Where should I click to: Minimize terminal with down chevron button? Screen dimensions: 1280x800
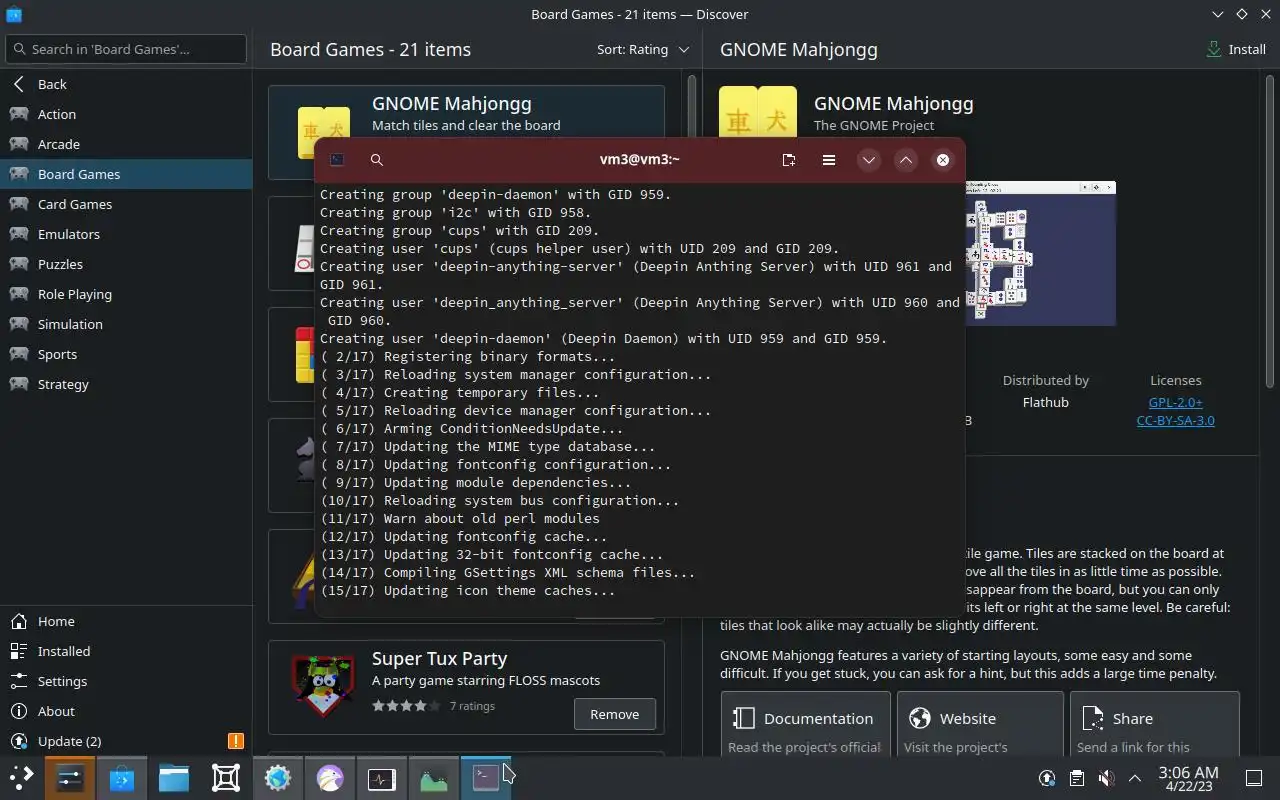[x=868, y=160]
